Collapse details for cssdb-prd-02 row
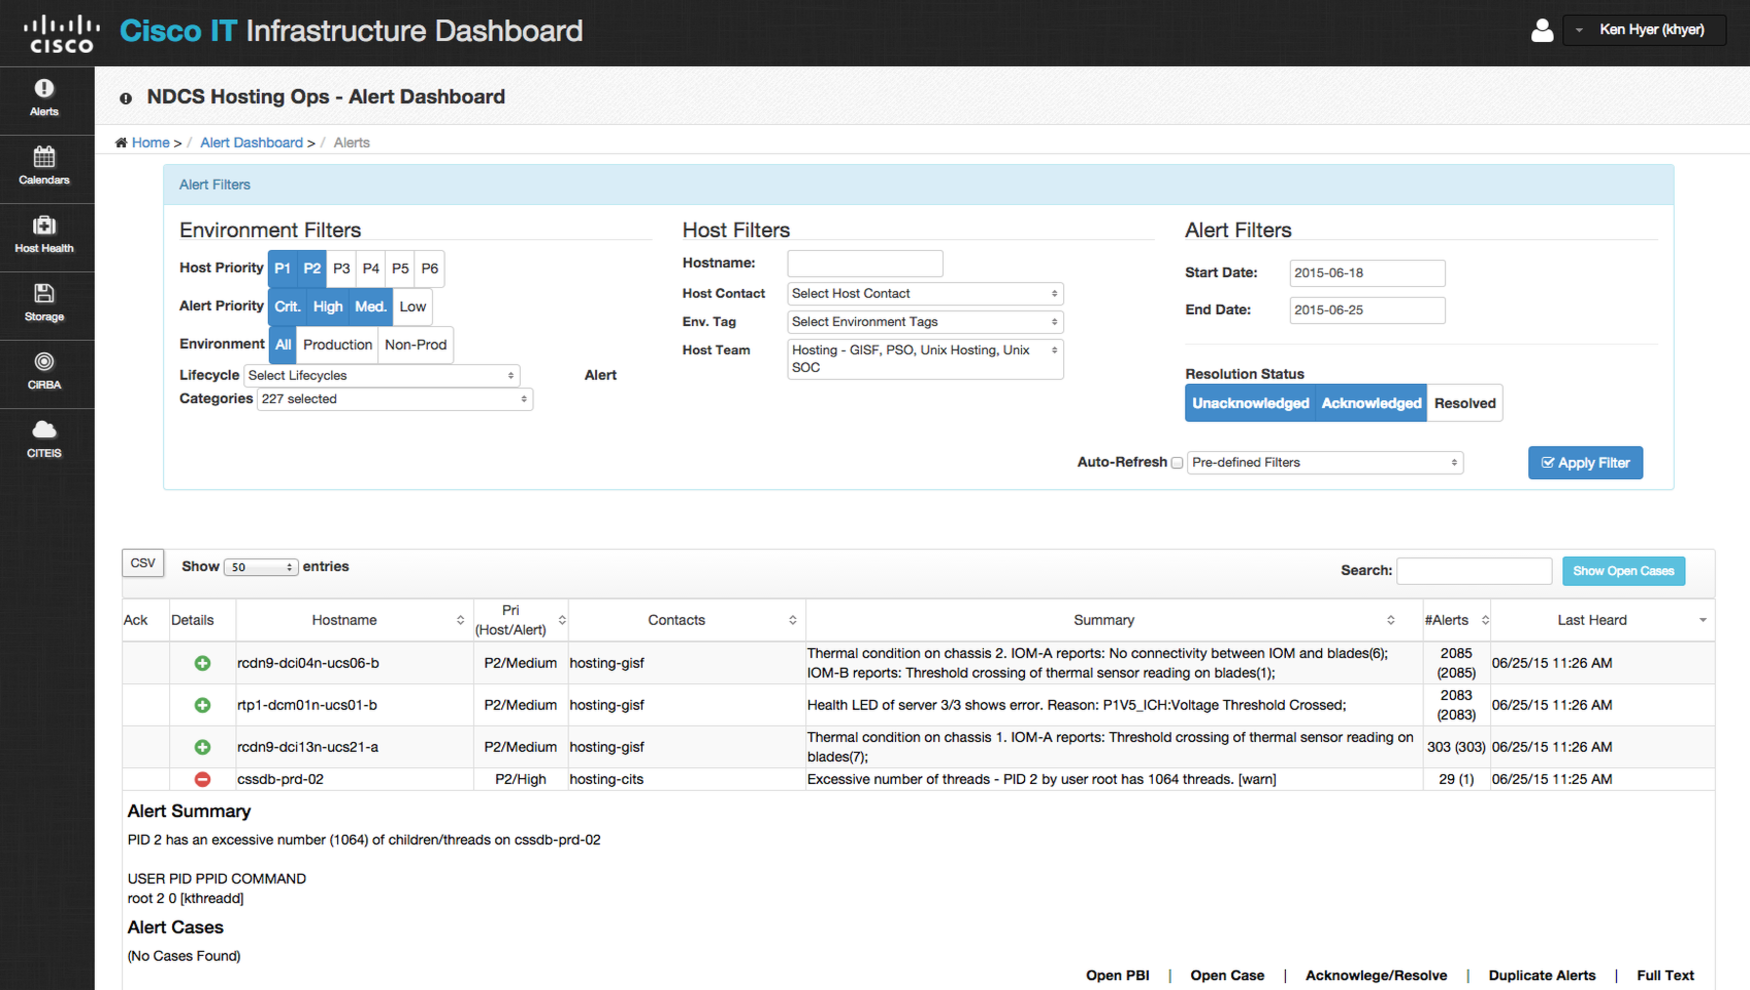This screenshot has width=1750, height=990. [202, 779]
